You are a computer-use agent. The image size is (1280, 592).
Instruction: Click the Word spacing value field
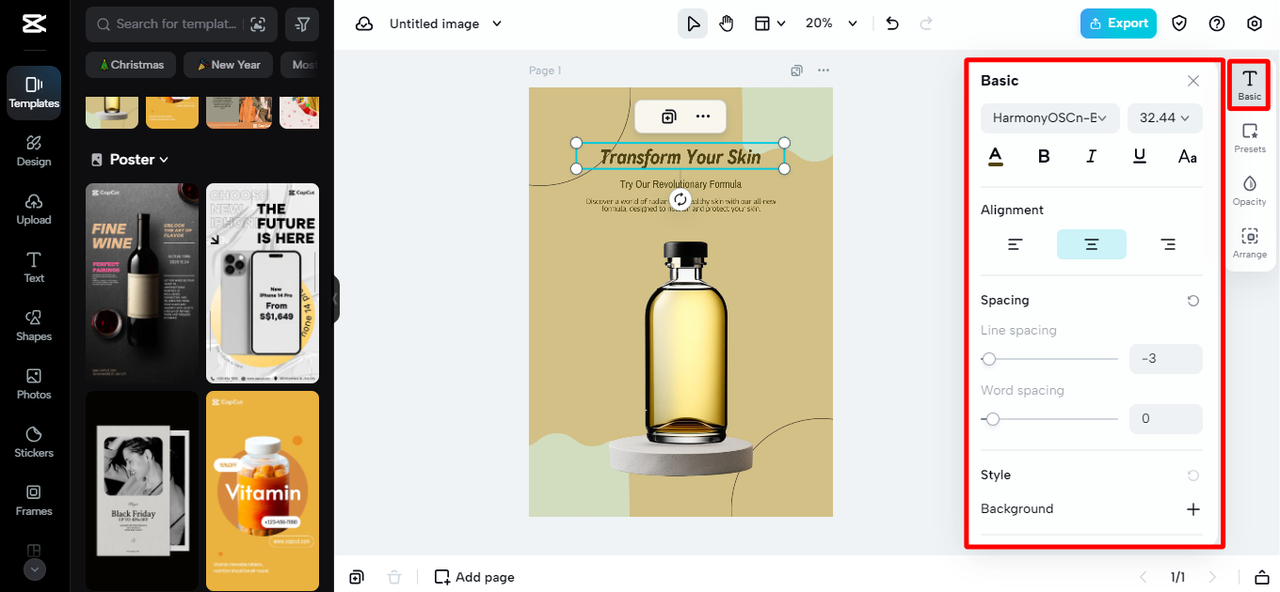click(x=1166, y=418)
